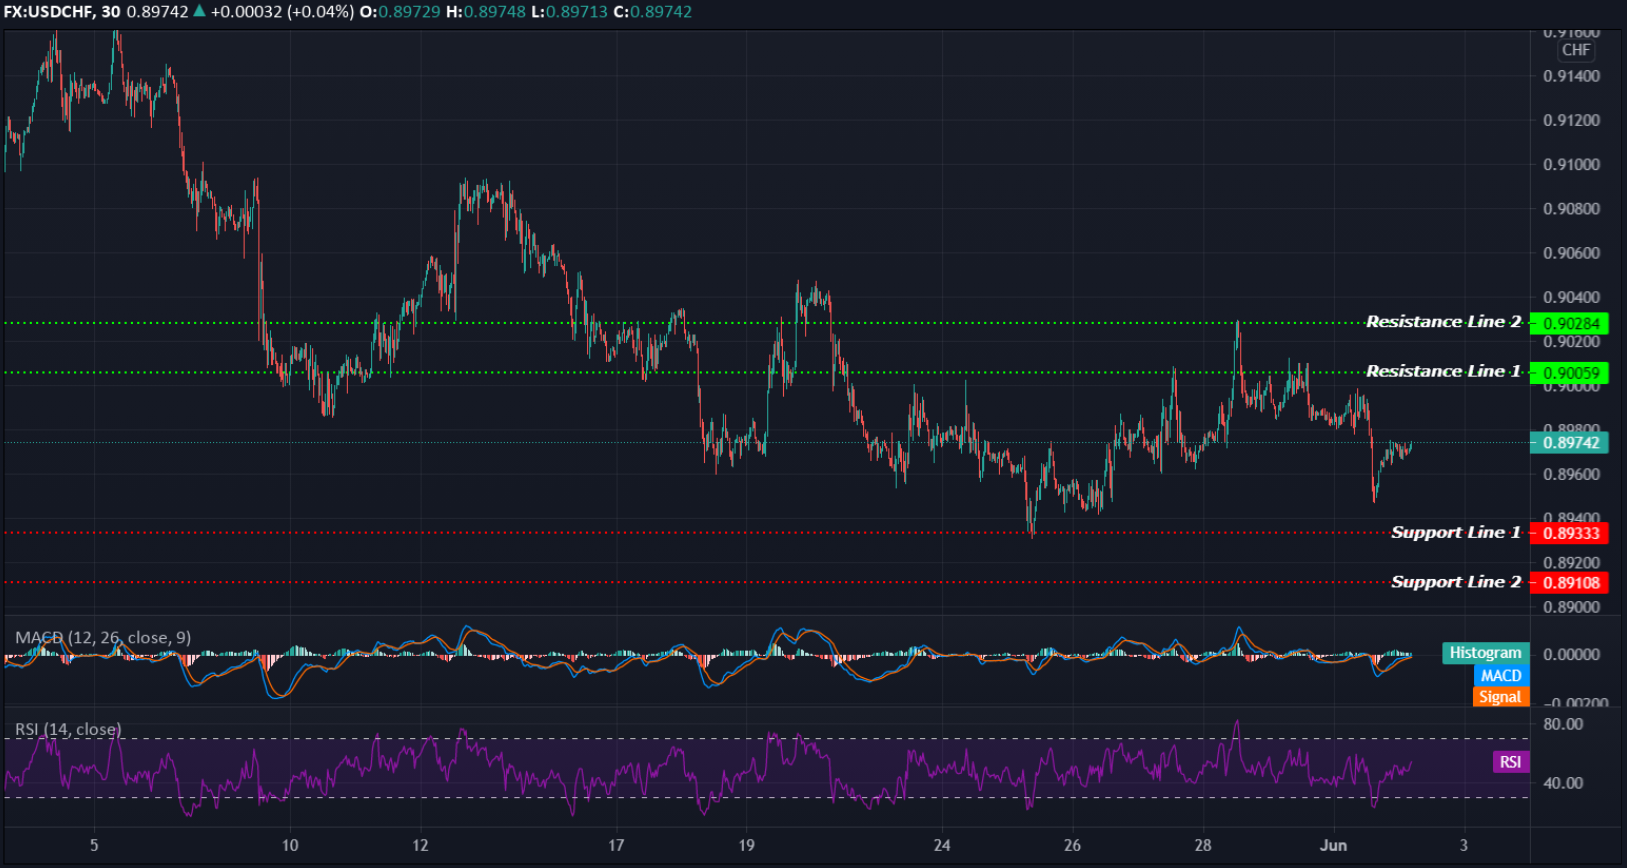Select the Resistance Line 2 label
This screenshot has height=868, width=1627.
click(x=1443, y=321)
